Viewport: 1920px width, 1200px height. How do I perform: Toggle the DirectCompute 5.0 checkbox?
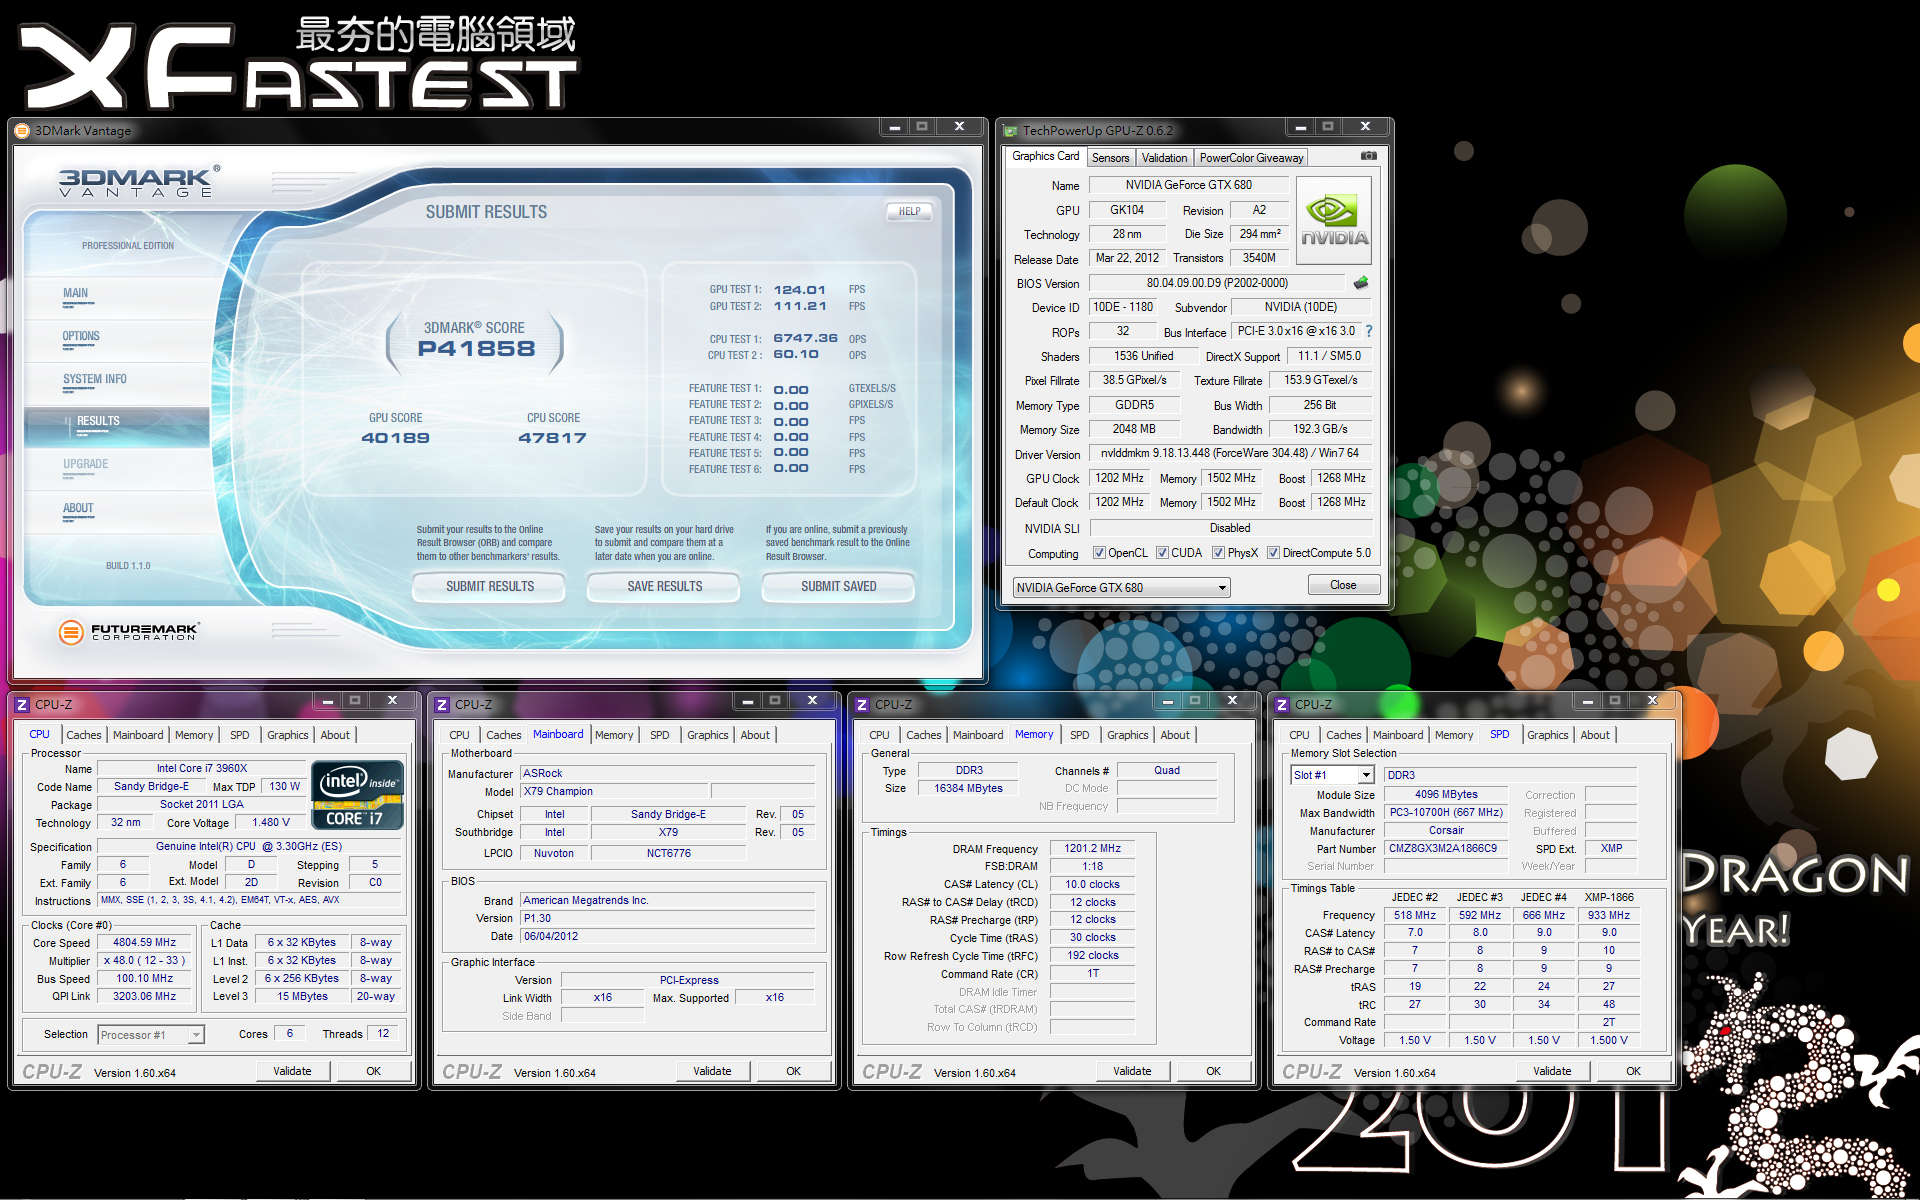coord(1273,553)
